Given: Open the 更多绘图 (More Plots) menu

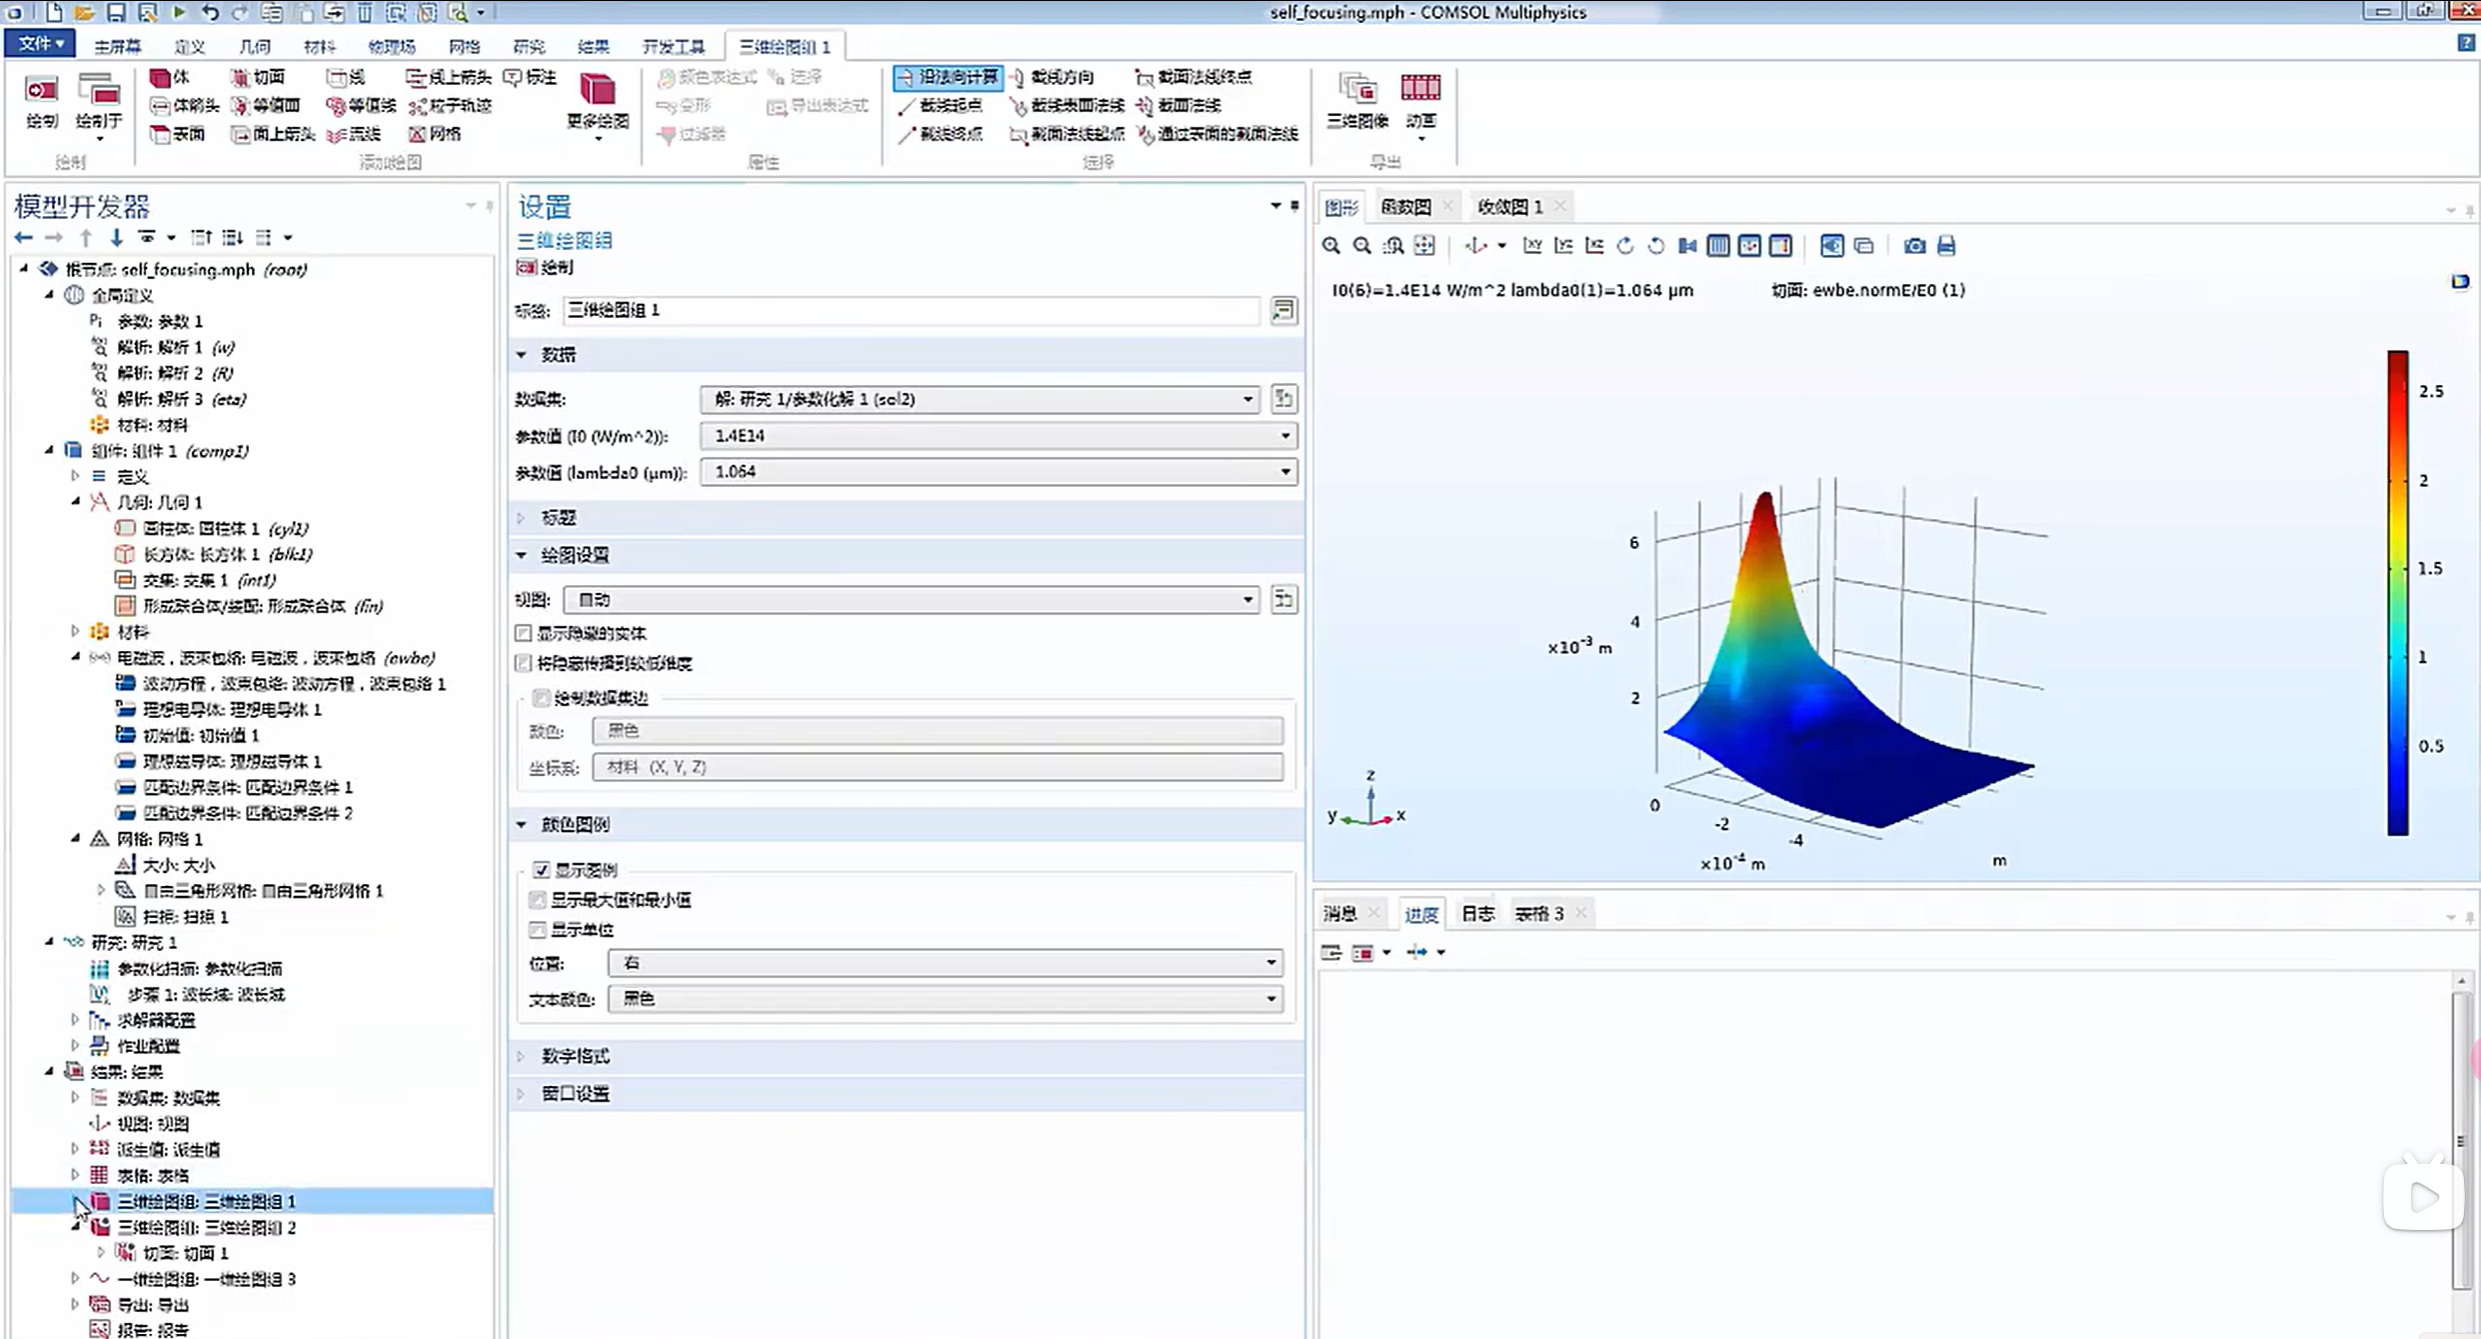Looking at the screenshot, I should [597, 103].
